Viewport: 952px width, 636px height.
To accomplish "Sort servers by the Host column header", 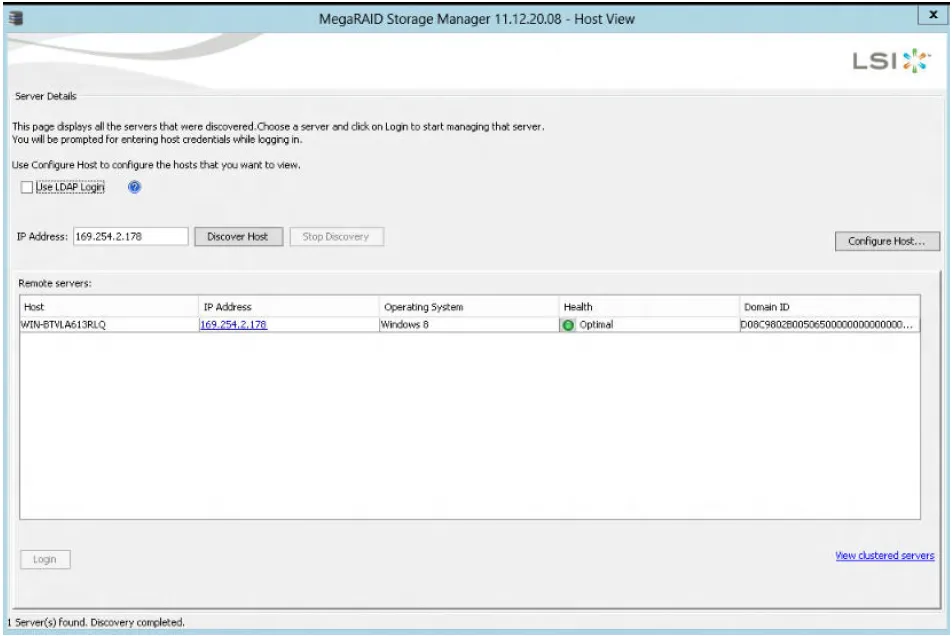I will [x=108, y=307].
